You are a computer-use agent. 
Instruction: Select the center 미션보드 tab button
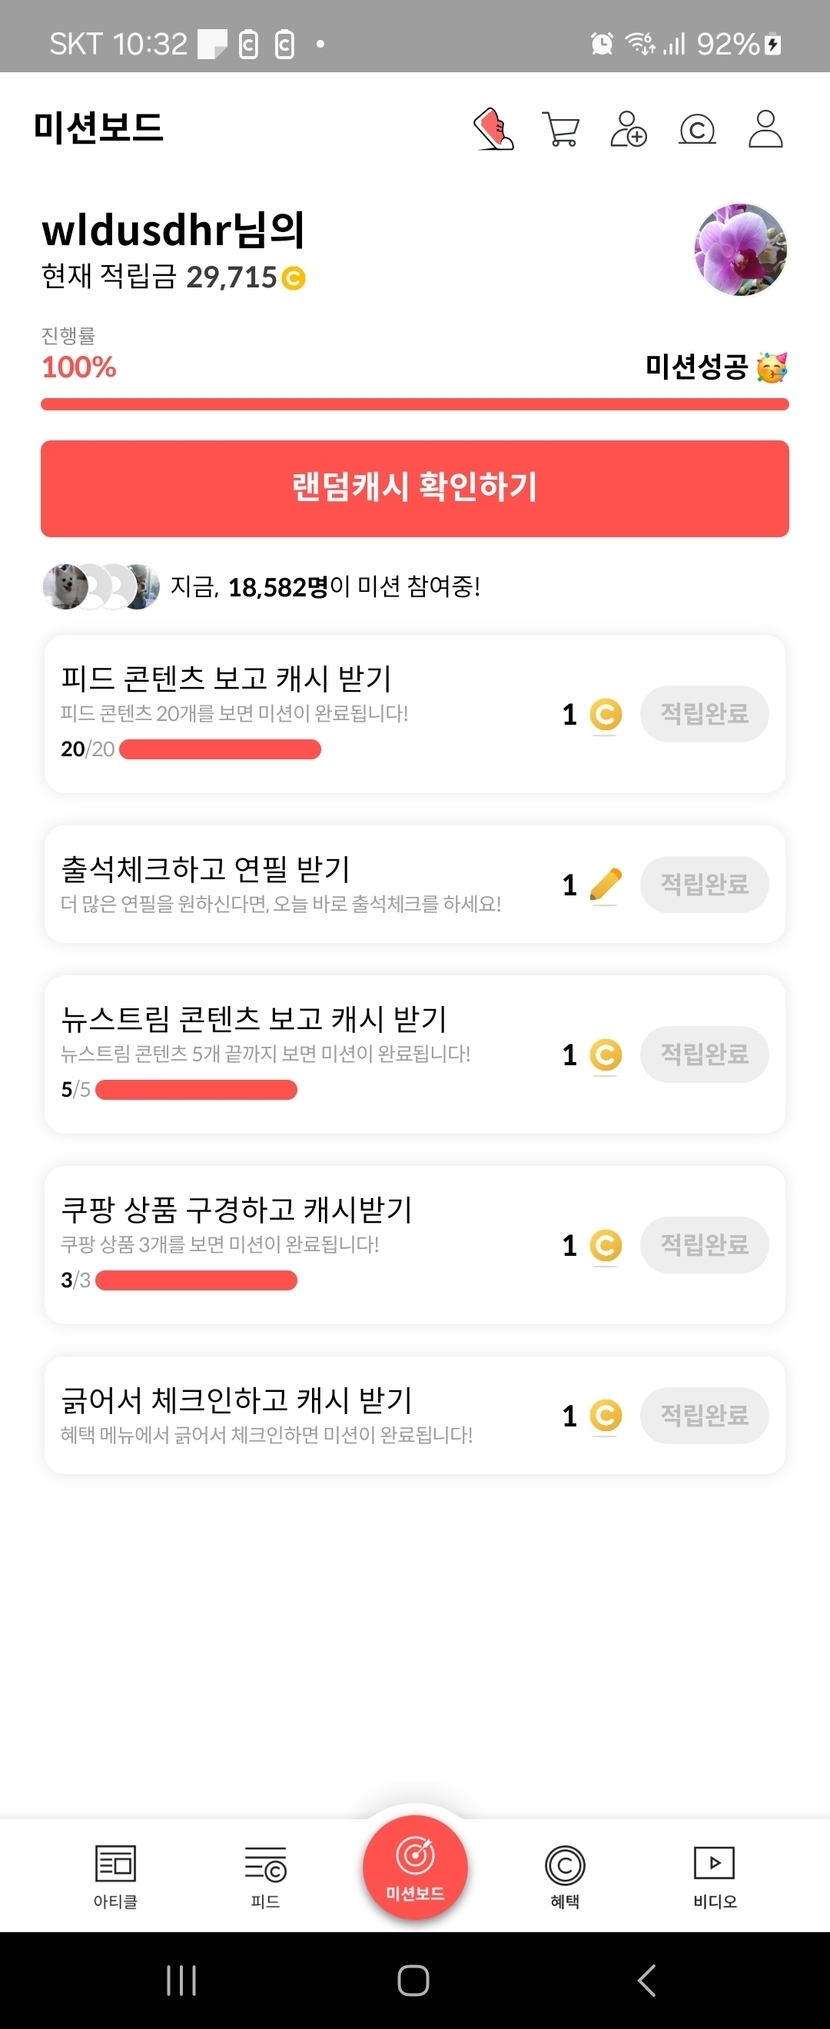[x=415, y=1867]
